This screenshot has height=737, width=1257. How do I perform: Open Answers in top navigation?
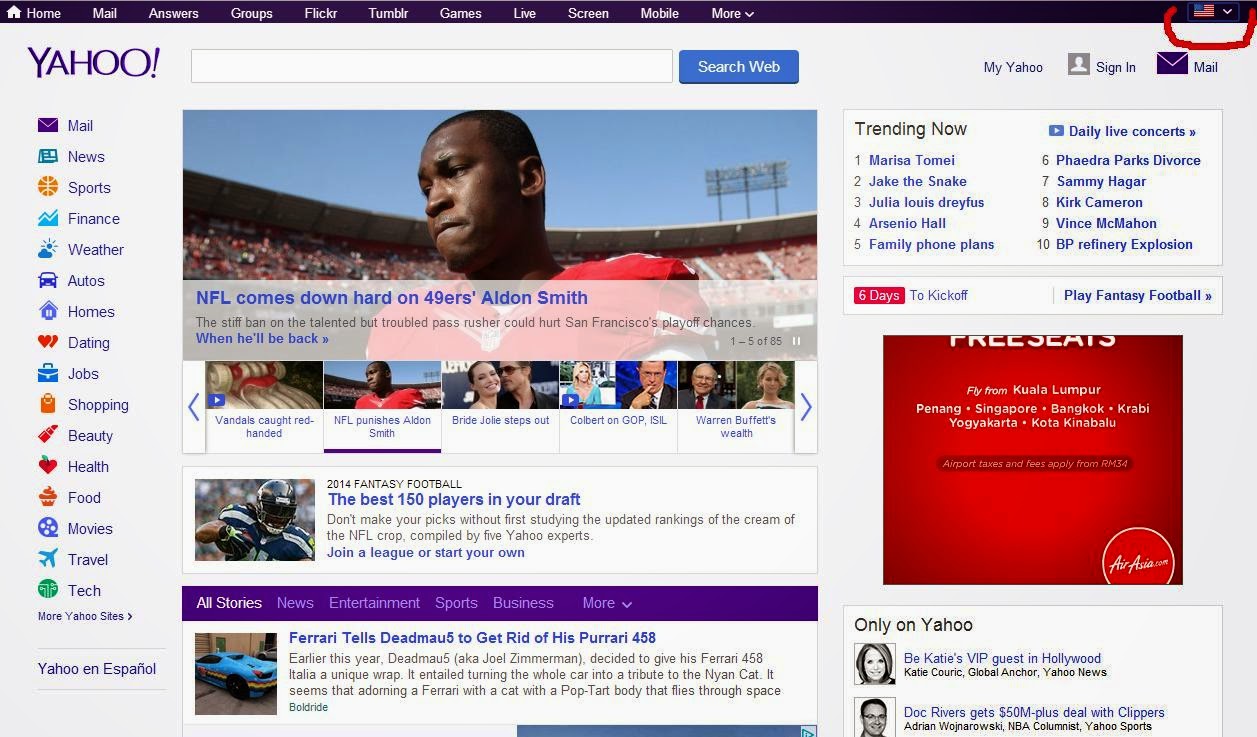(x=173, y=13)
